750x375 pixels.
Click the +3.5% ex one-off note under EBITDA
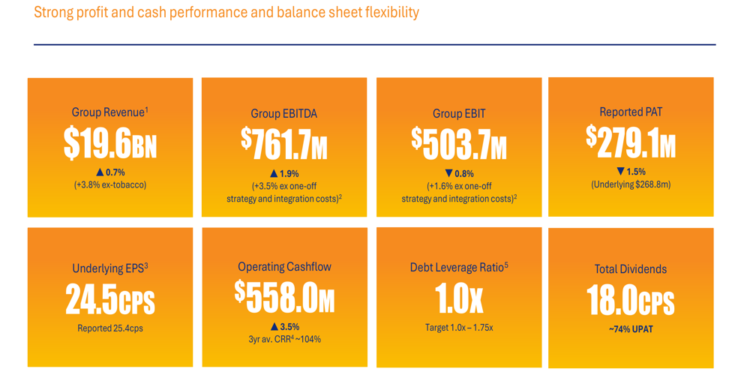[284, 192]
